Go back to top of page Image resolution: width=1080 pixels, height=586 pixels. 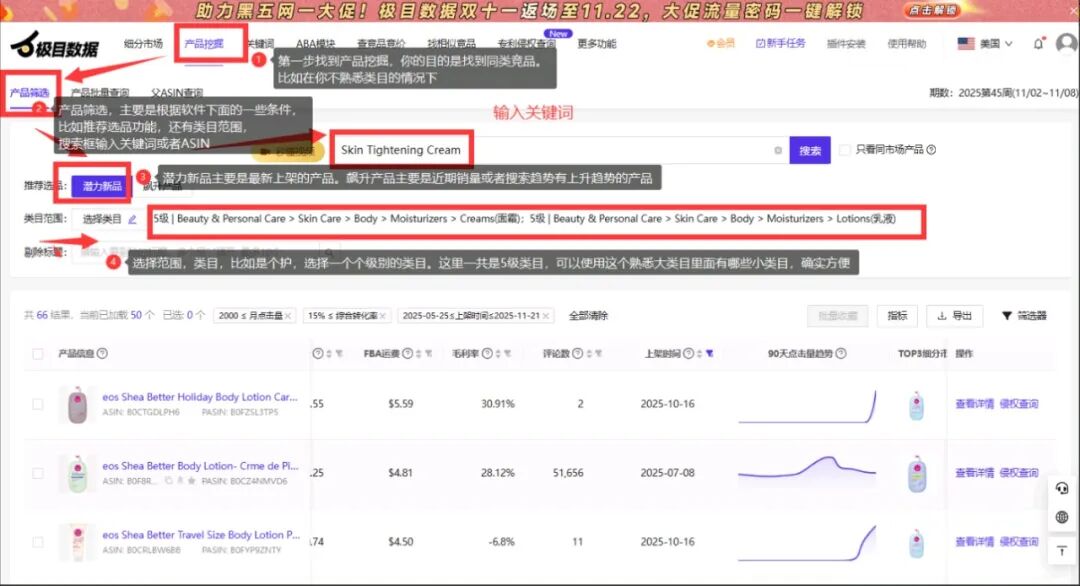[x=1061, y=550]
